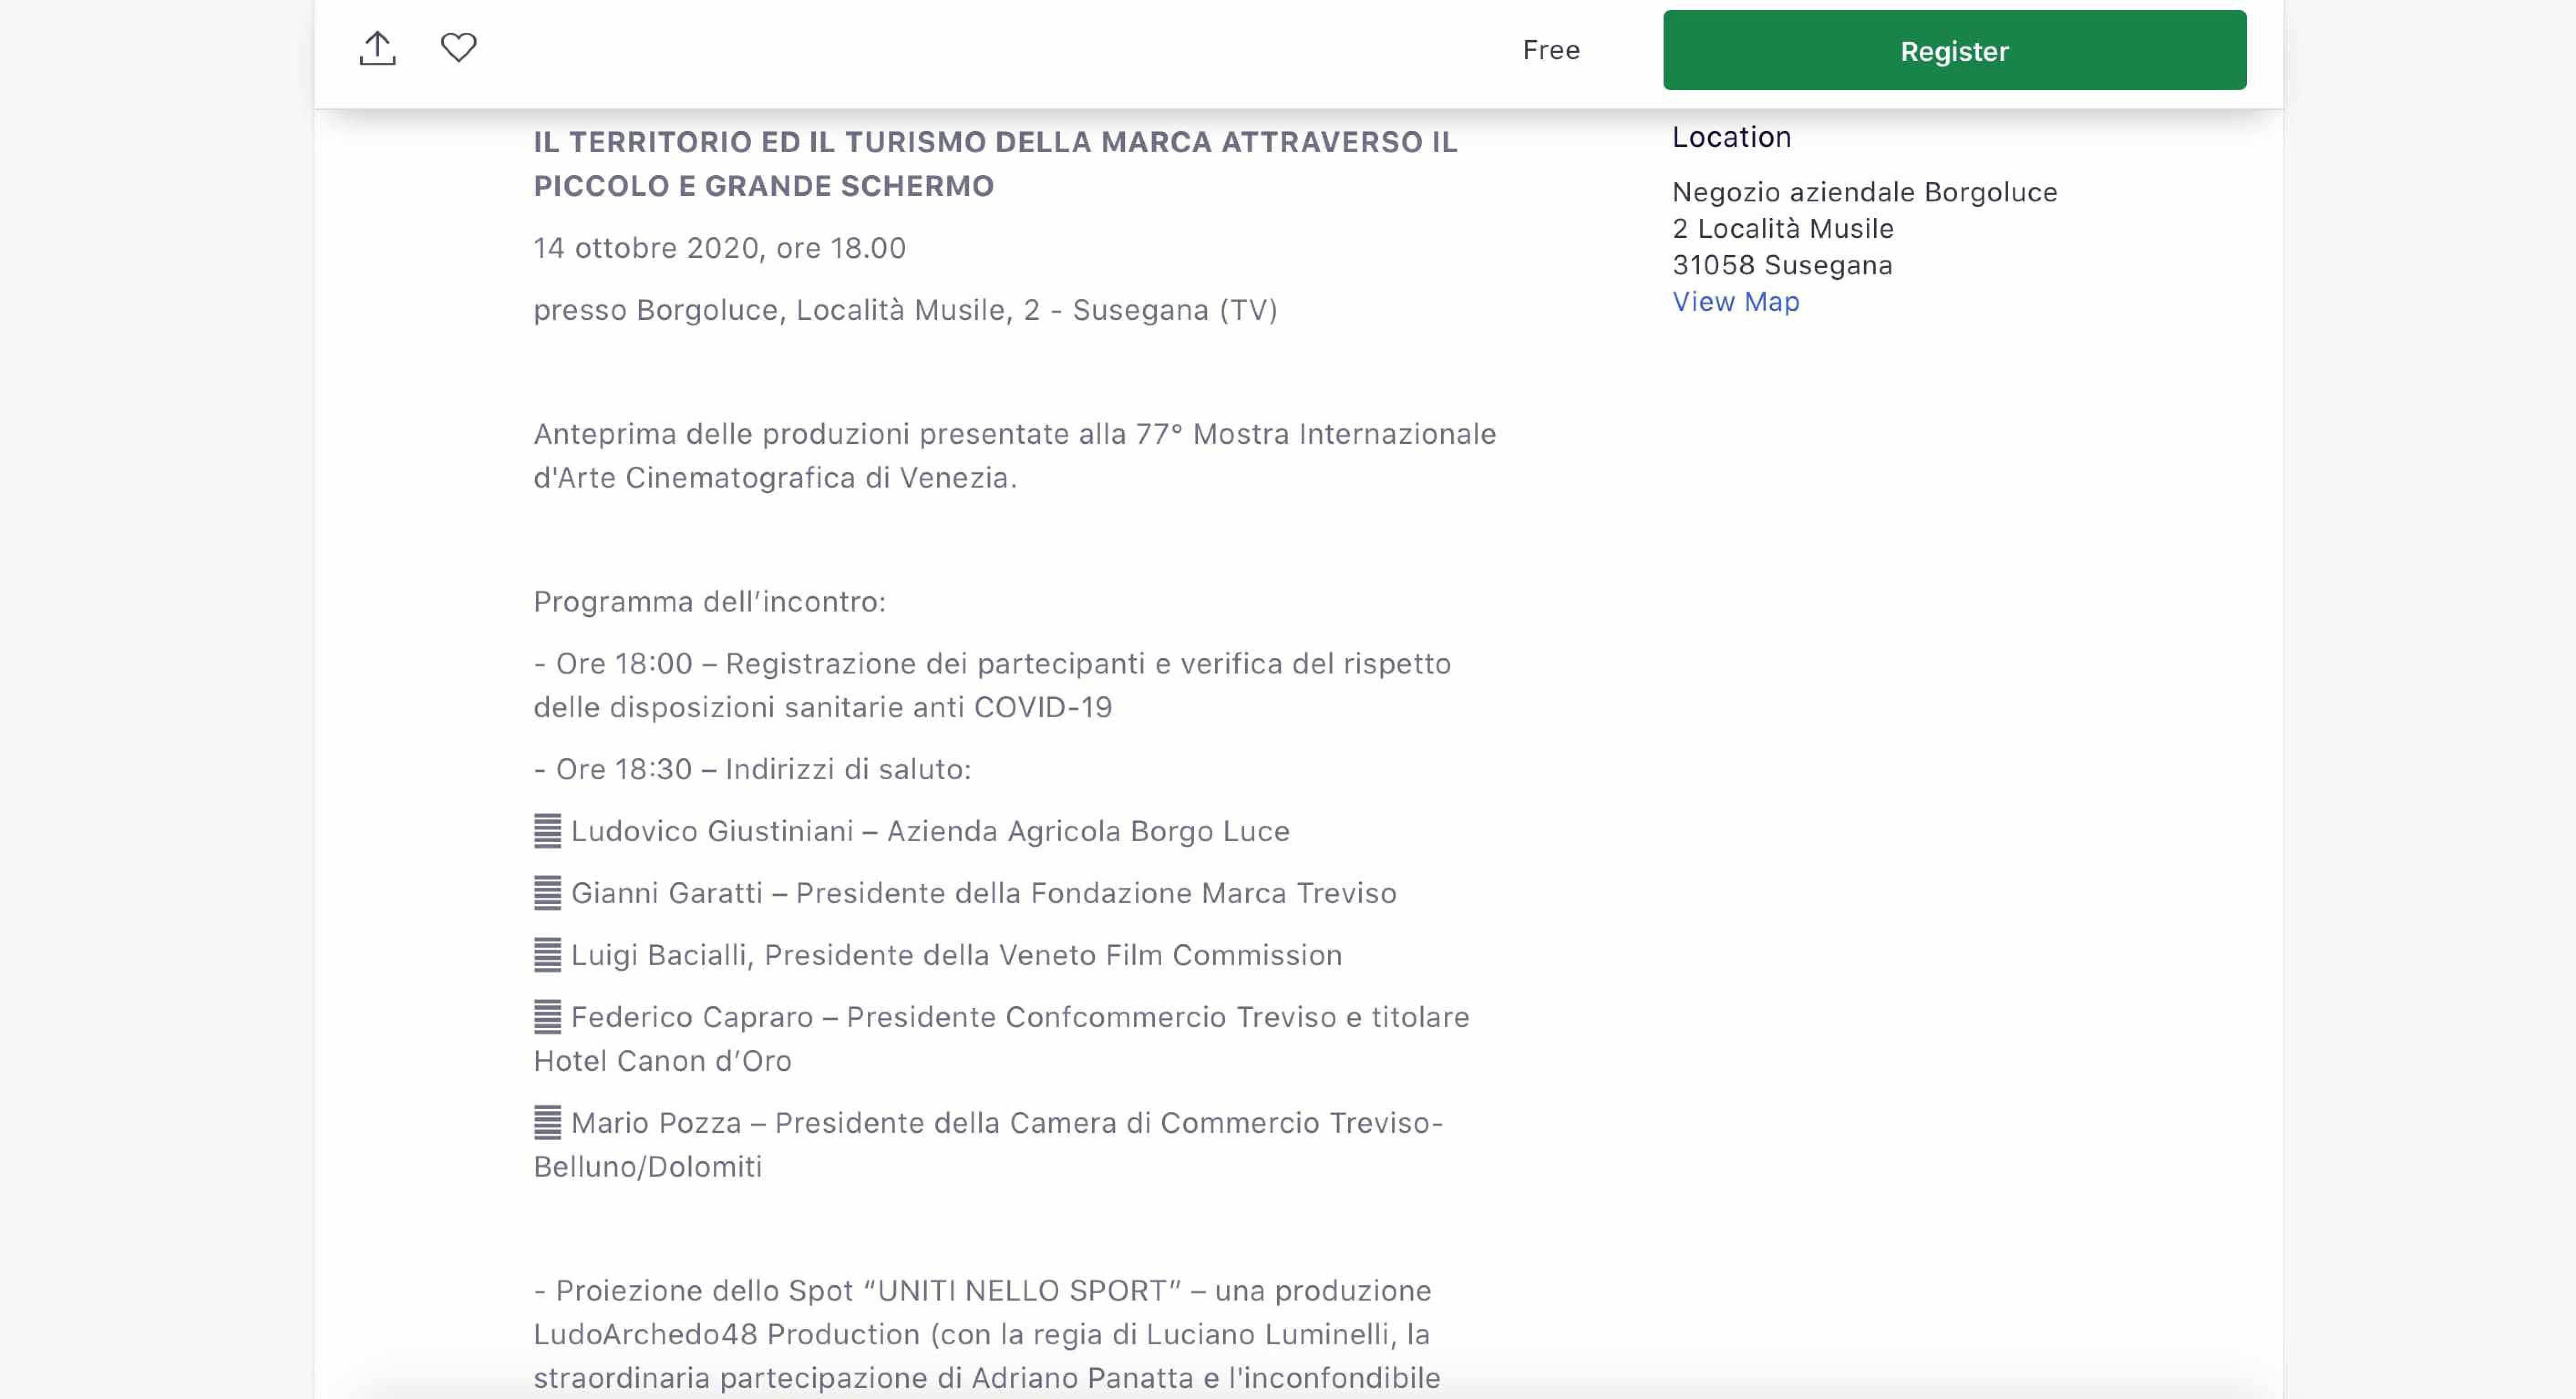
Task: Click bullet glyph before Federico Capraro
Action: click(x=547, y=1017)
